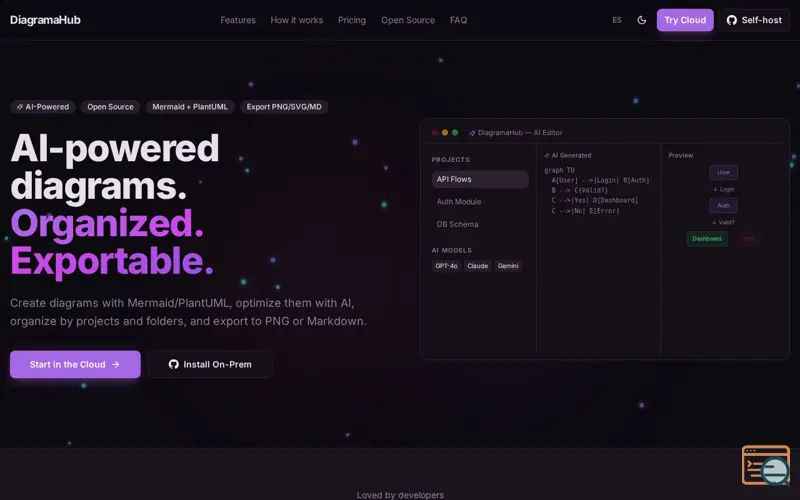The height and width of the screenshot is (500, 800).
Task: Toggle dark mode moon icon
Action: tap(642, 20)
